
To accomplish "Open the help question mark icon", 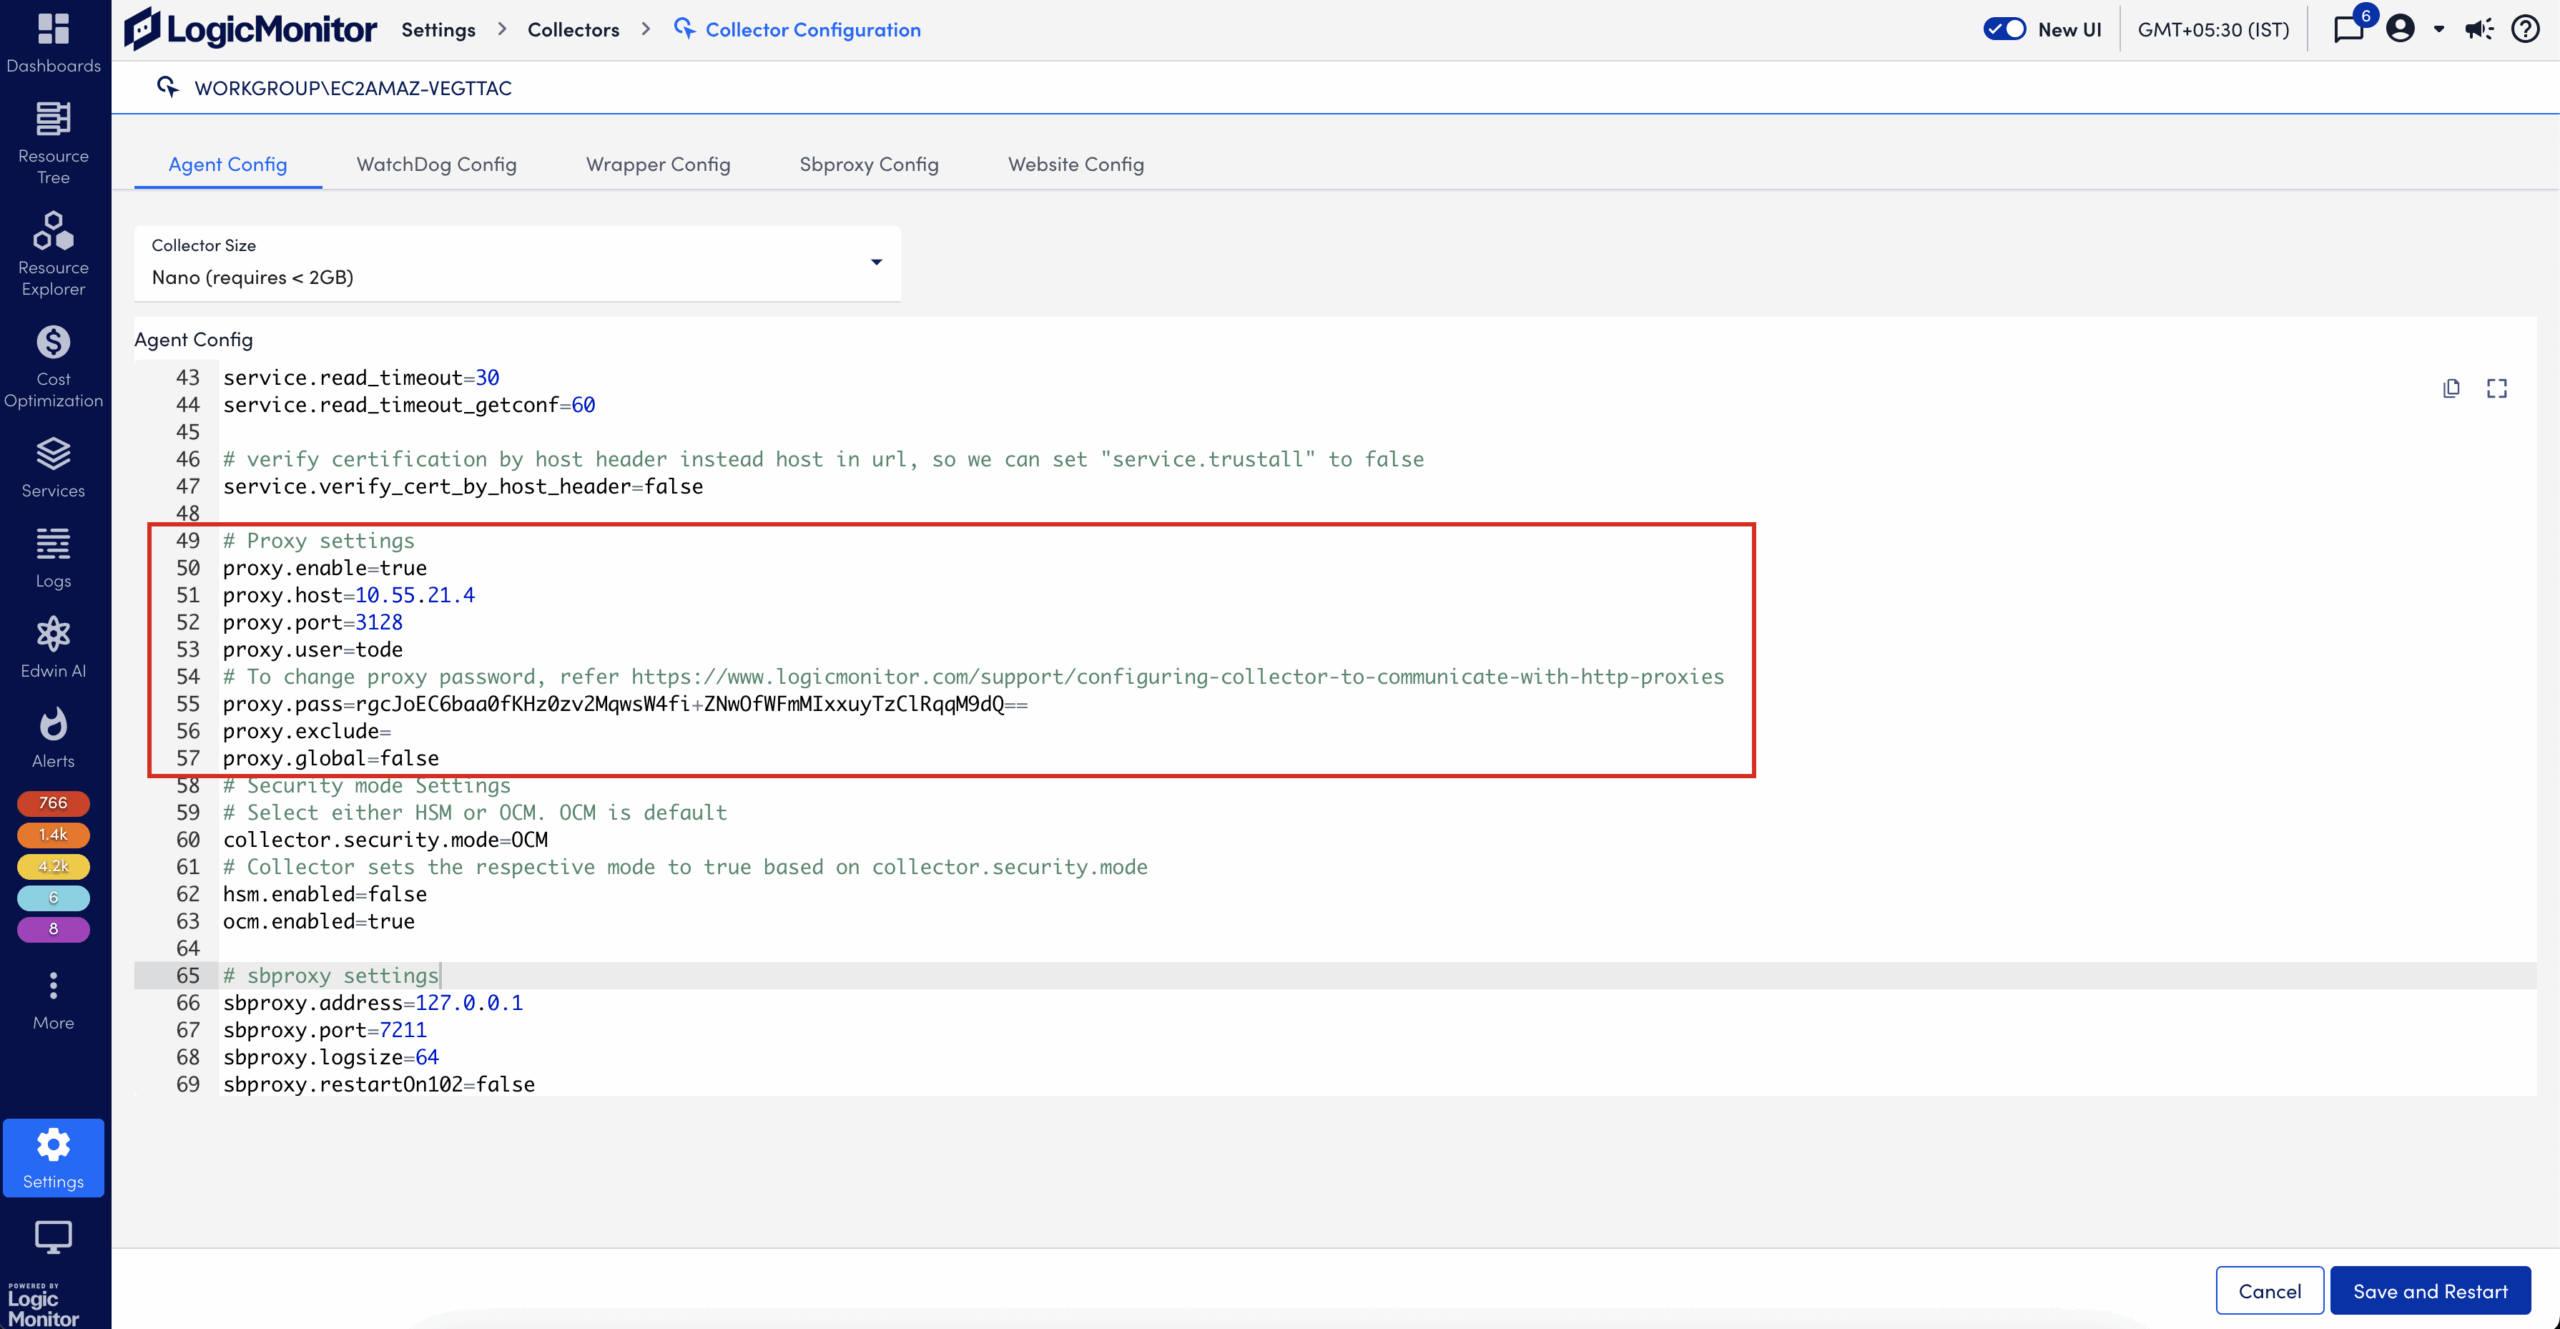I will (x=2525, y=29).
